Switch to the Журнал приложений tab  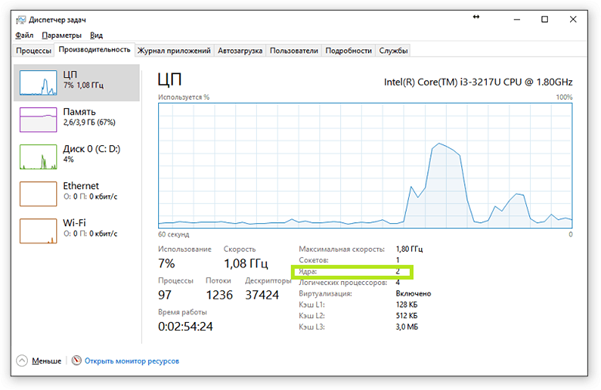174,51
